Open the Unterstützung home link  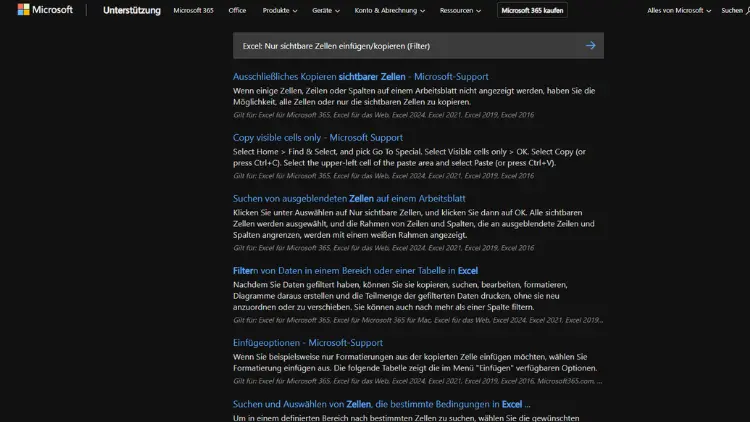coord(132,10)
